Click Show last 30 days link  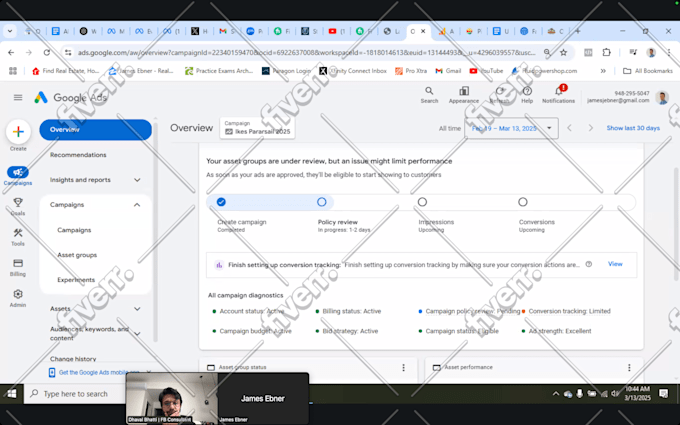point(633,128)
